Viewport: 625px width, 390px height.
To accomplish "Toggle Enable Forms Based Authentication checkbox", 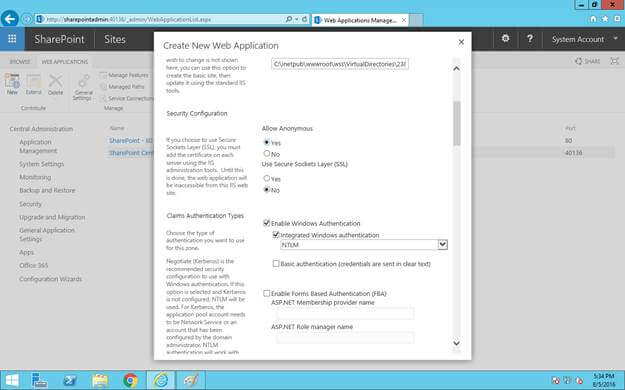I will 267,293.
